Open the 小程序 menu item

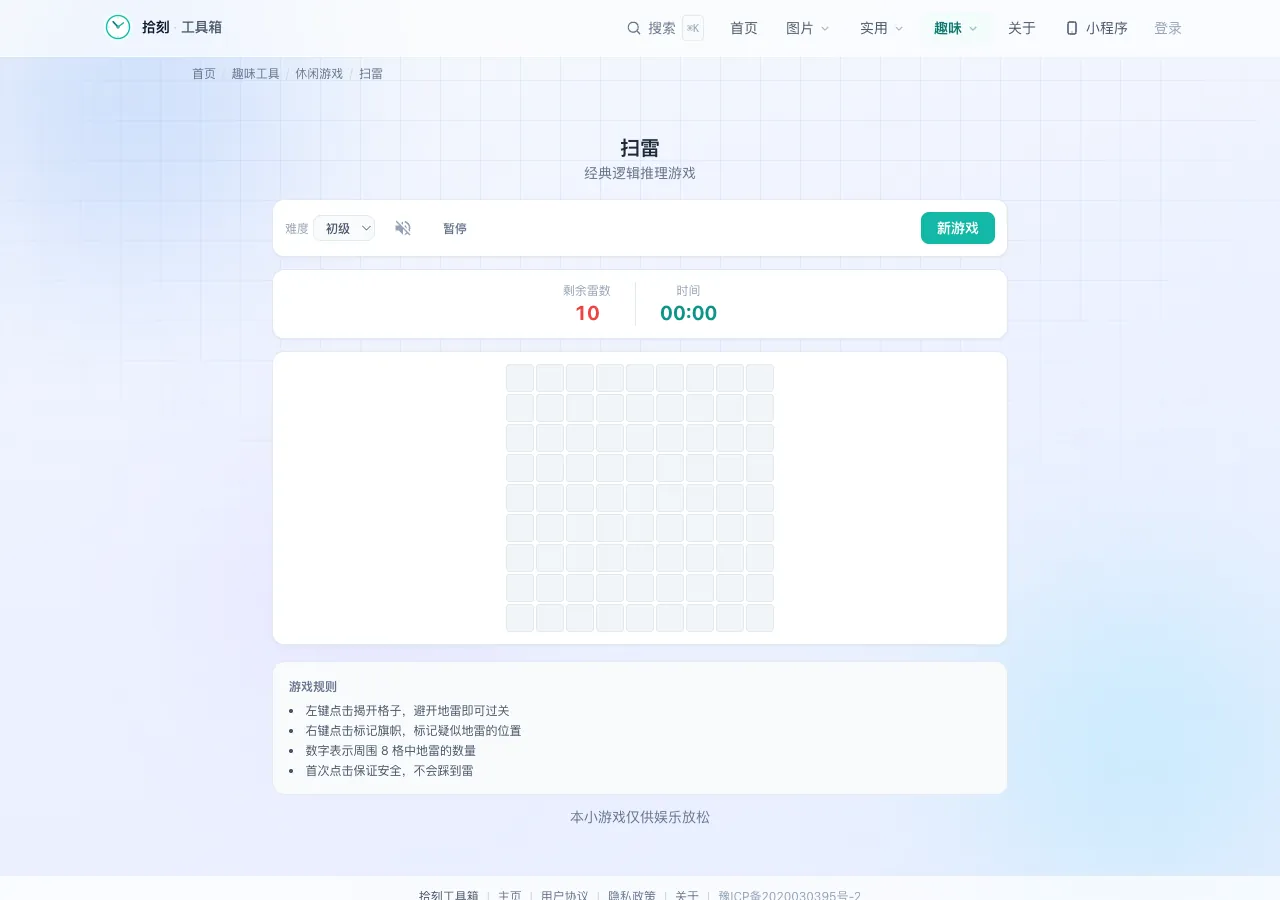point(1097,28)
